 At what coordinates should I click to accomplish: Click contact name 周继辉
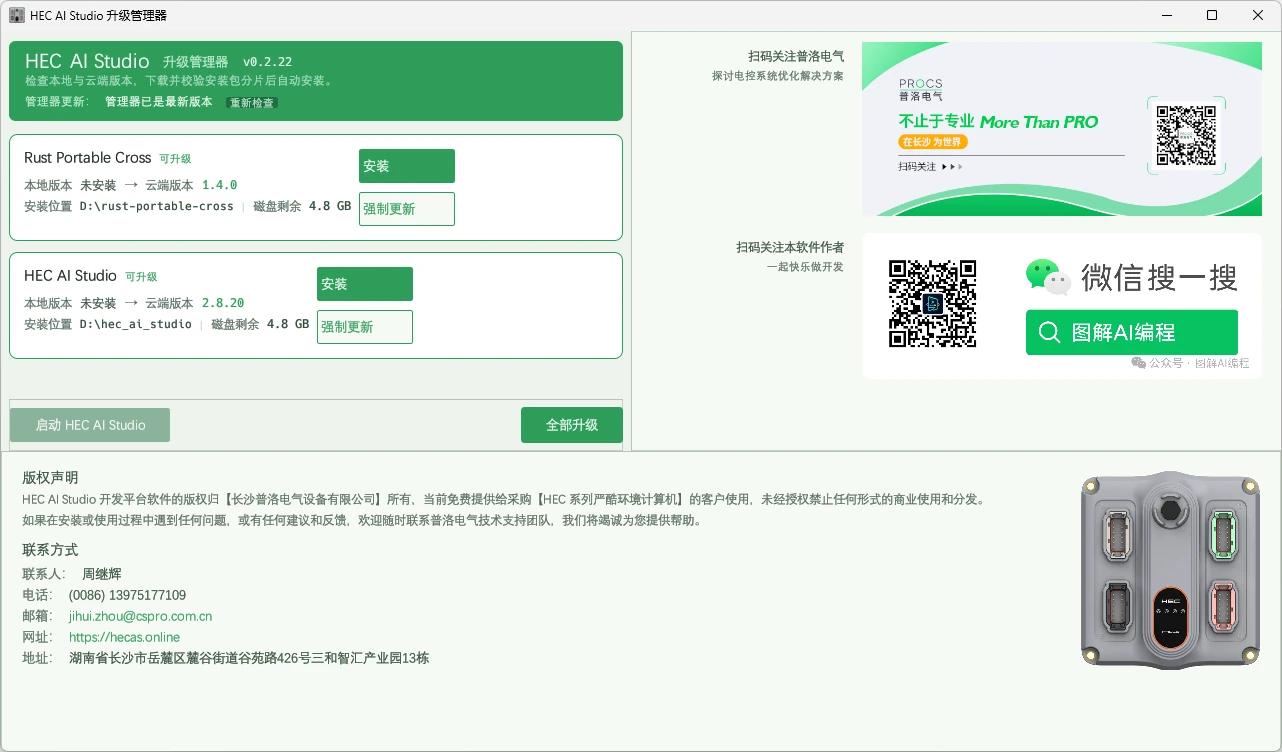pos(102,574)
